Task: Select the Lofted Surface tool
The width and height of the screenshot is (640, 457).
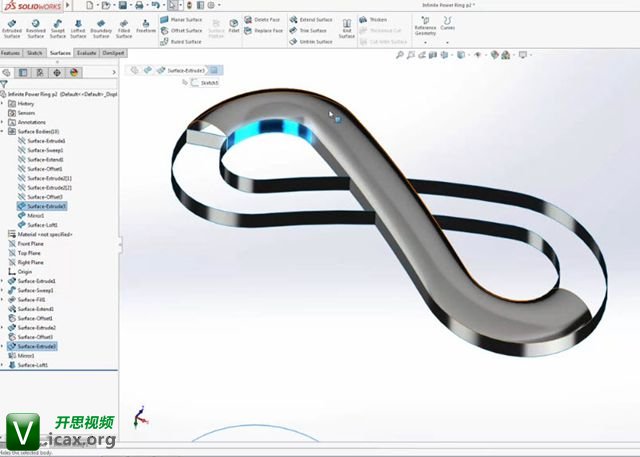Action: pyautogui.click(x=78, y=29)
